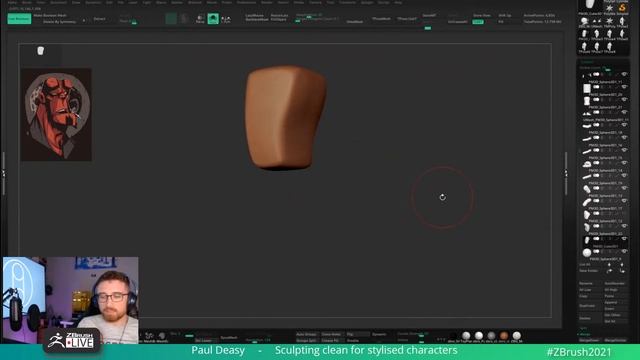Image resolution: width=640 pixels, height=360 pixels.
Task: Expand the Merge section
Action: click(x=584, y=334)
